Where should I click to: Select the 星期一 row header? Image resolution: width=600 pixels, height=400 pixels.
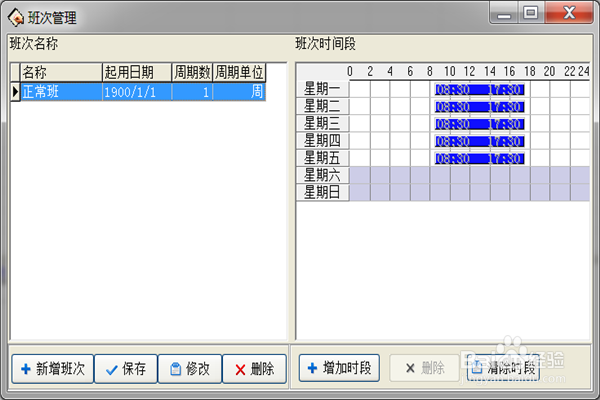click(x=323, y=89)
